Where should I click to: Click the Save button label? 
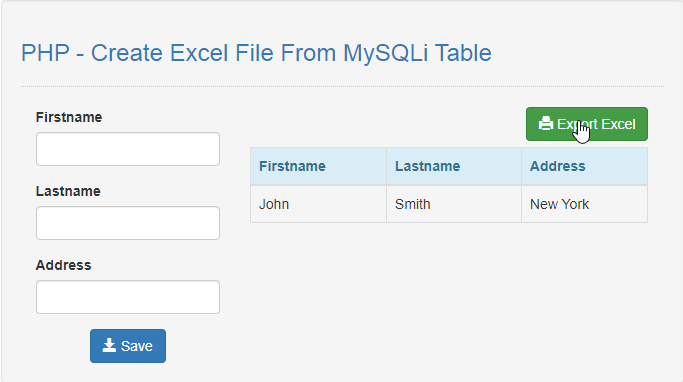137,346
